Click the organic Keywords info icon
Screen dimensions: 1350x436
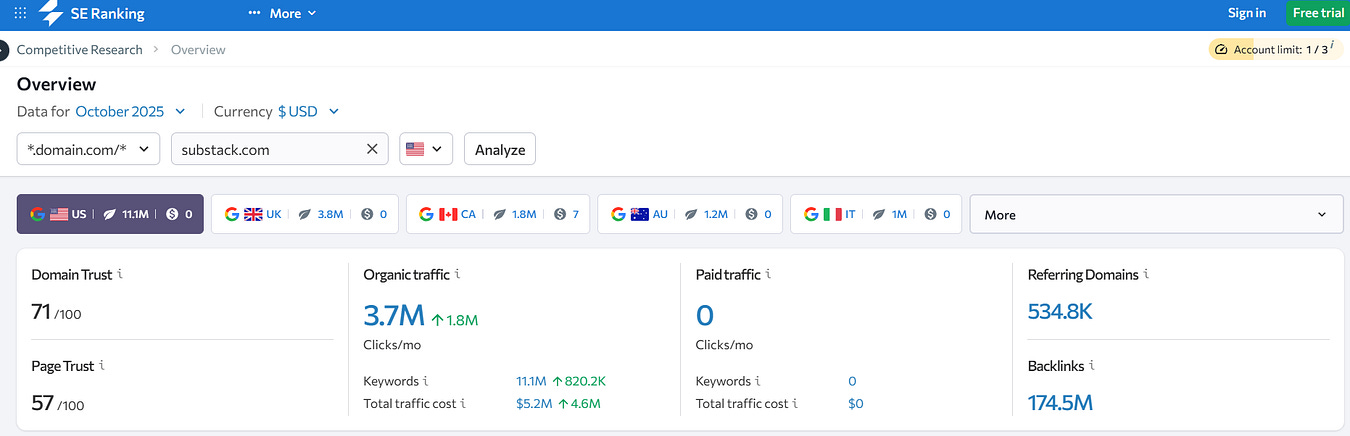coord(426,380)
